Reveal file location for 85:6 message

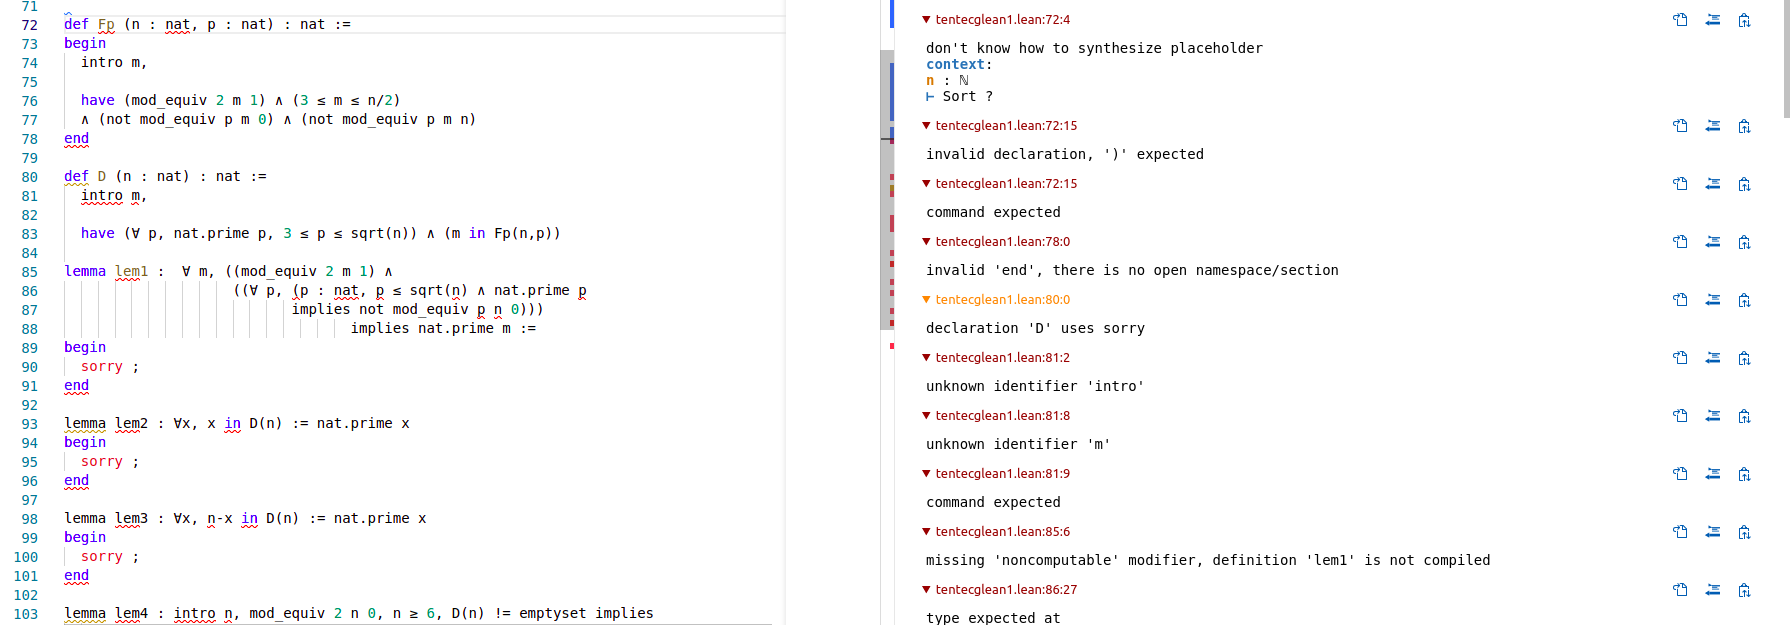1681,532
